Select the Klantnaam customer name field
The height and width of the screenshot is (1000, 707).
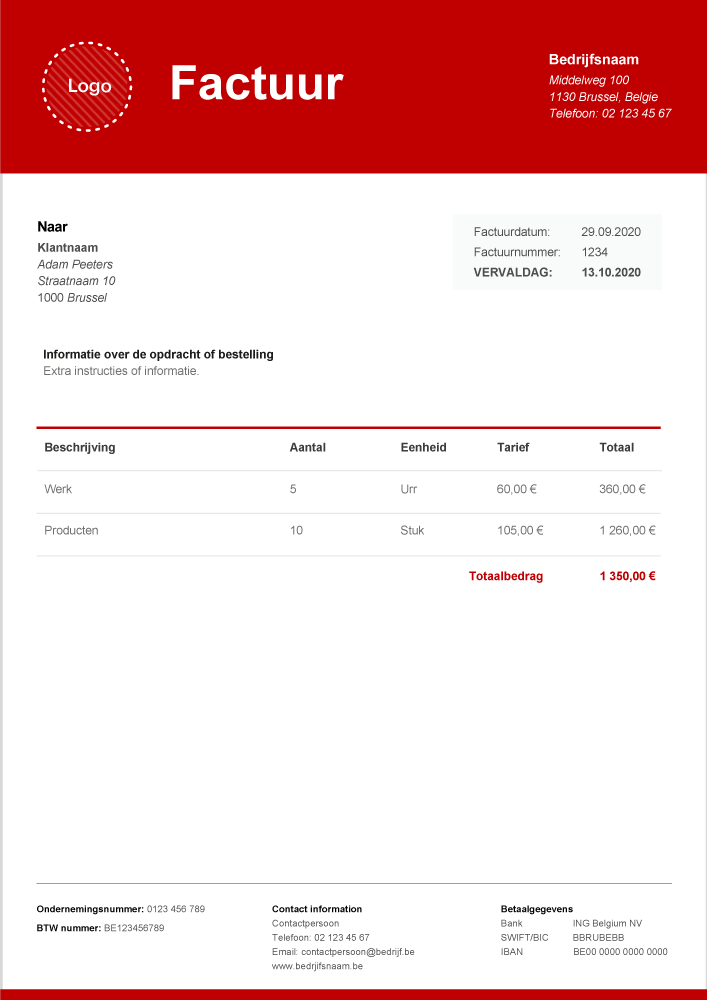coord(68,248)
